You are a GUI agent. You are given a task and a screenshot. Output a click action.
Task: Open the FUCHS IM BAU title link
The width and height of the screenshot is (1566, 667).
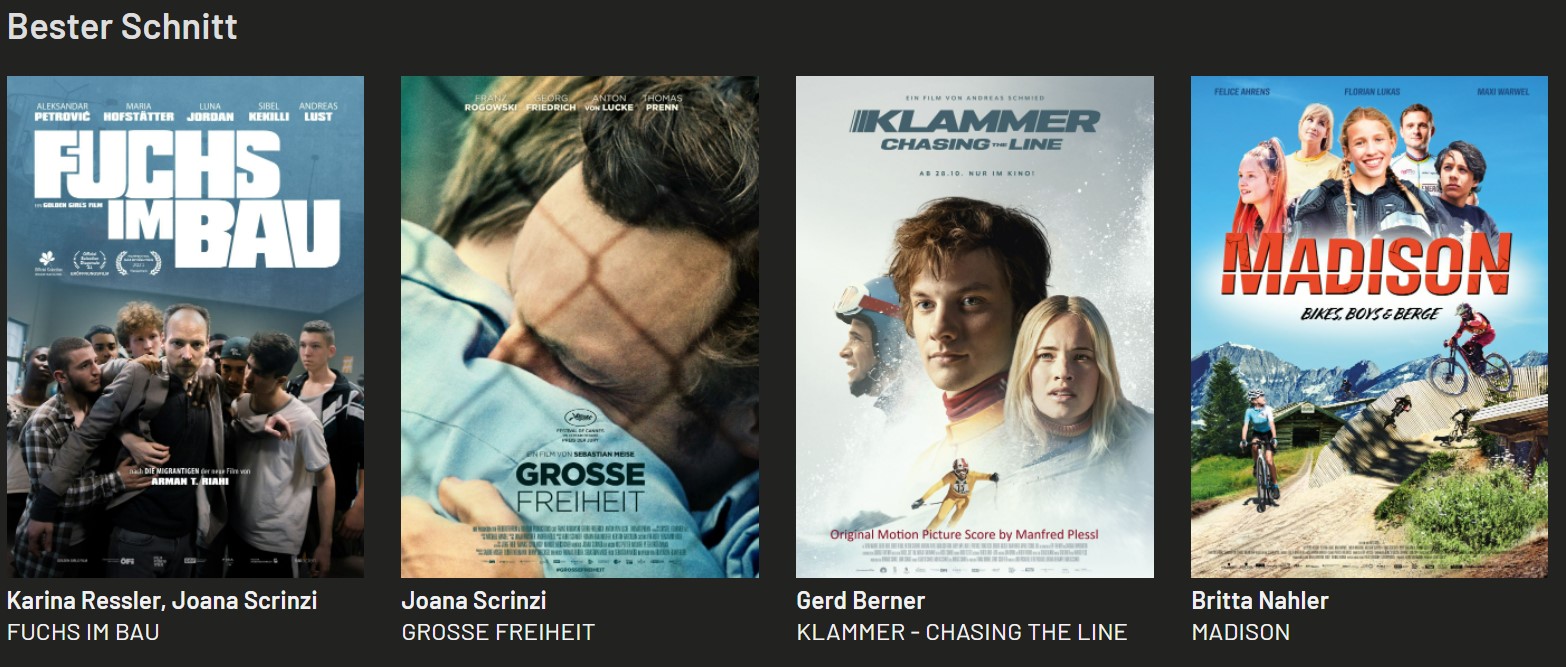pos(83,632)
